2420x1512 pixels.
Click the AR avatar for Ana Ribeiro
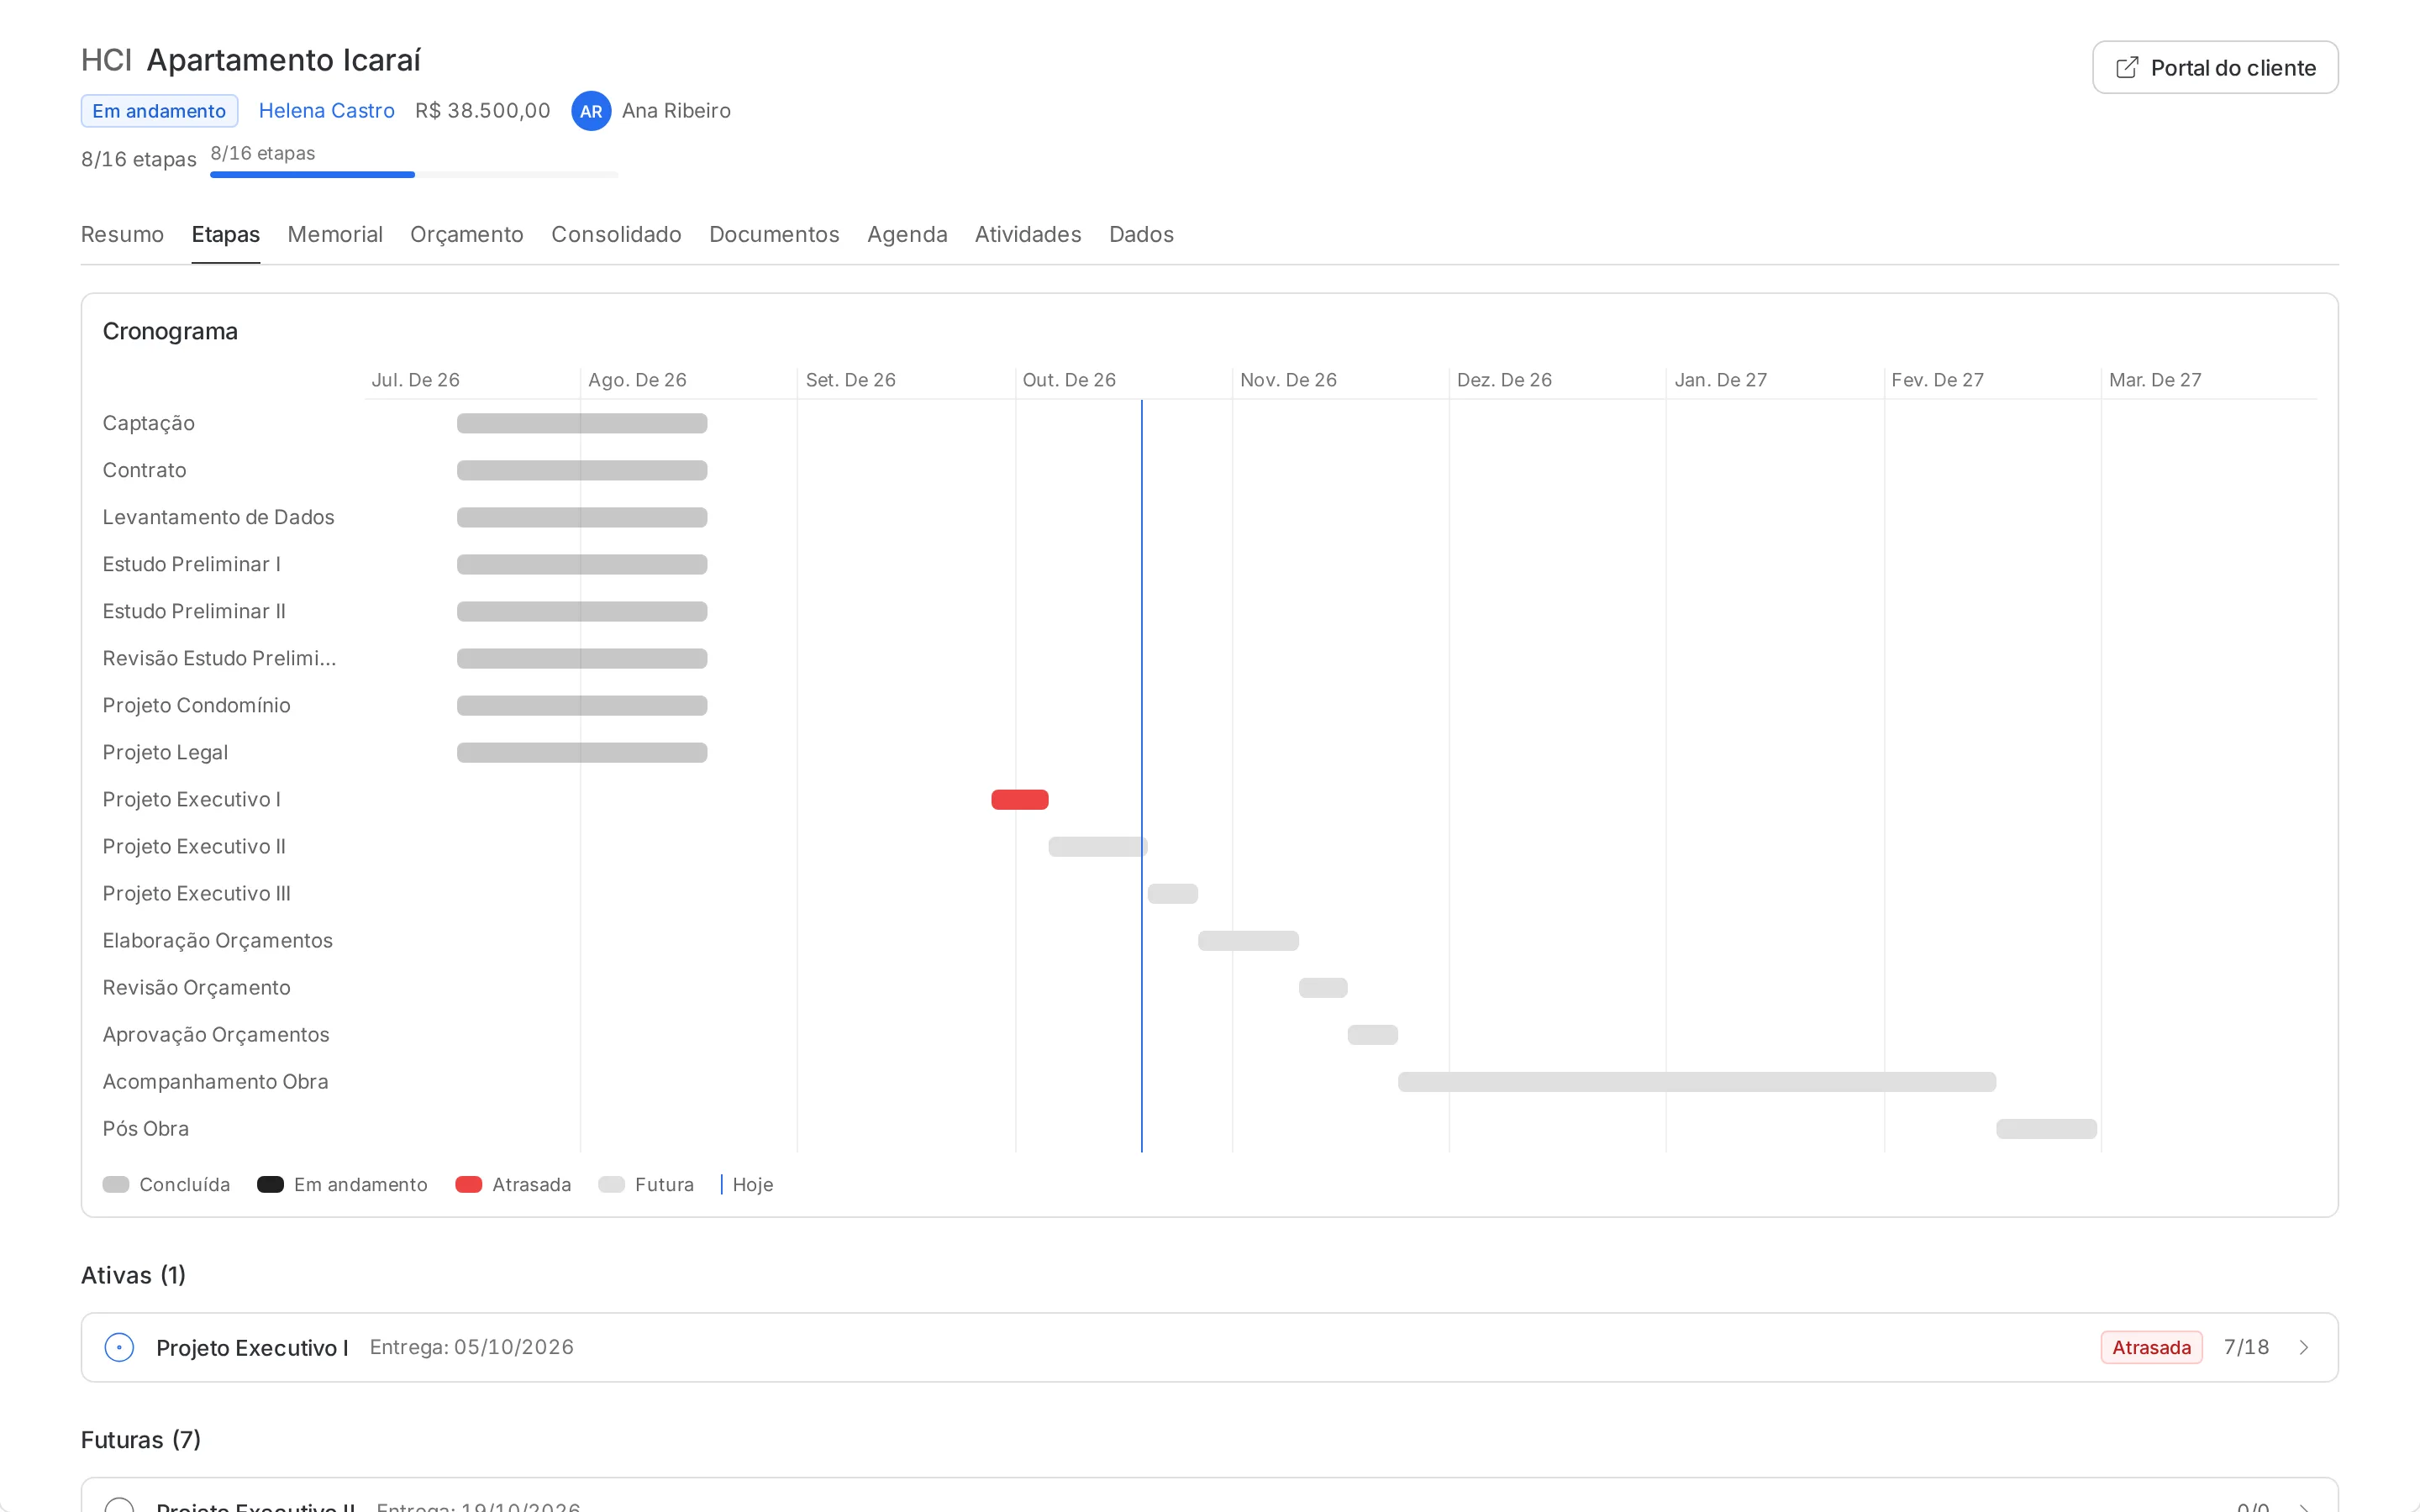click(x=591, y=111)
